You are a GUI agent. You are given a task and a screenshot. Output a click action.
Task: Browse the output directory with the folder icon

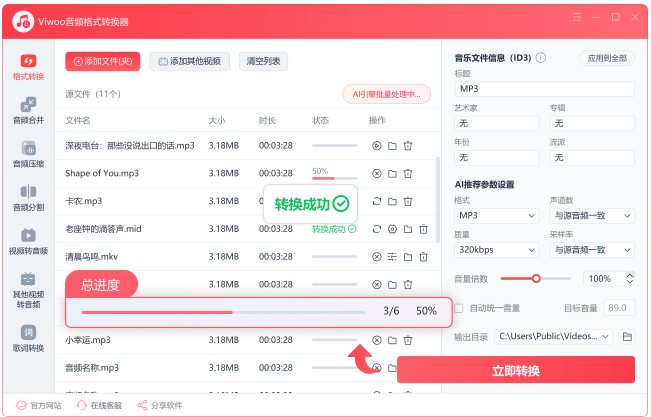click(x=627, y=336)
